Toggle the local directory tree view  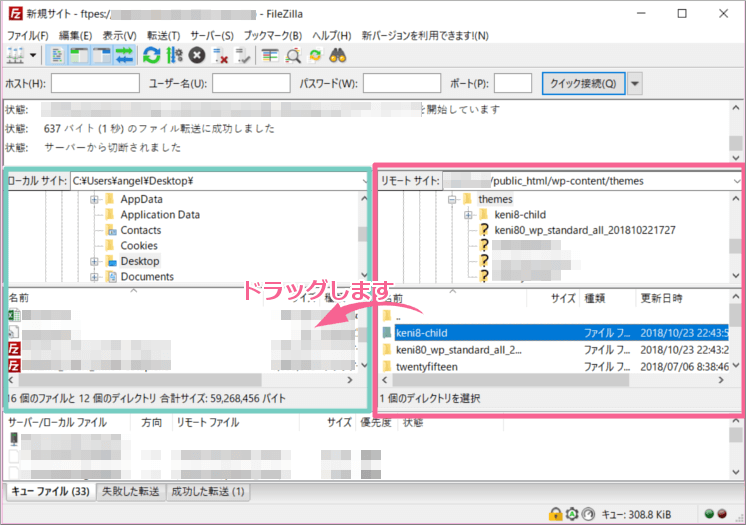click(79, 56)
